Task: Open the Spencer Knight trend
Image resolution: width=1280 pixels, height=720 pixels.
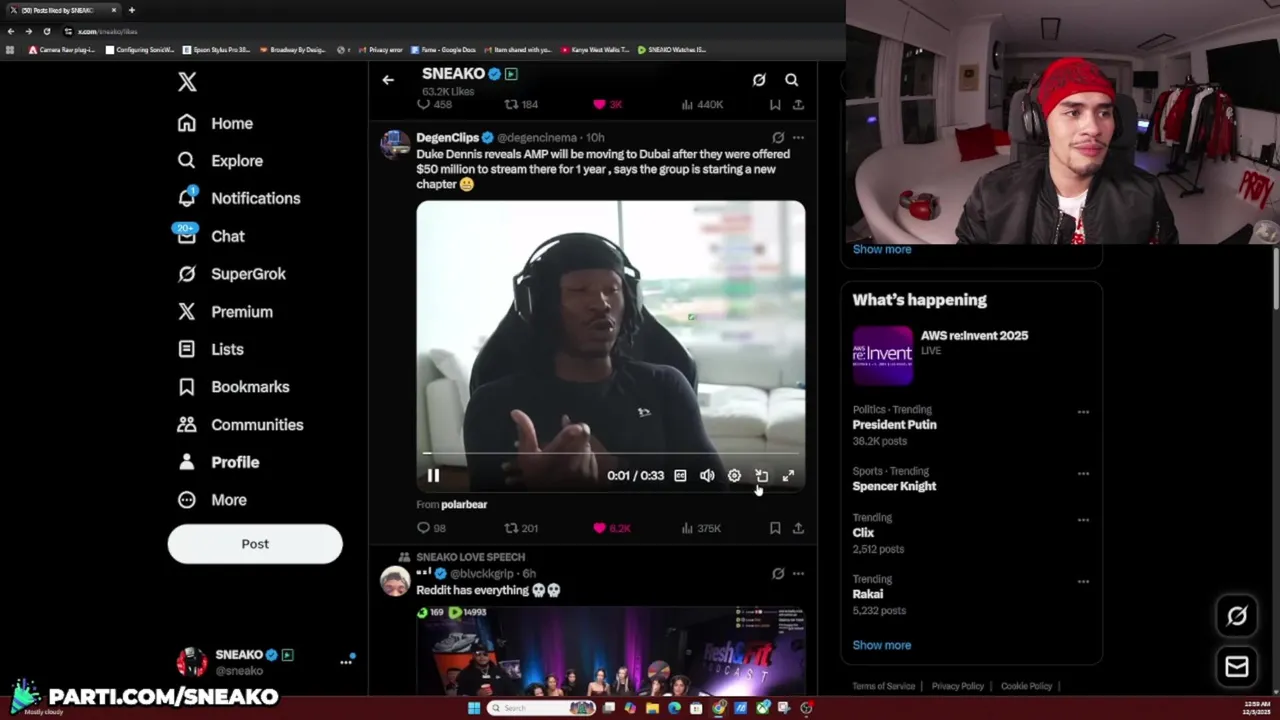Action: (894, 486)
